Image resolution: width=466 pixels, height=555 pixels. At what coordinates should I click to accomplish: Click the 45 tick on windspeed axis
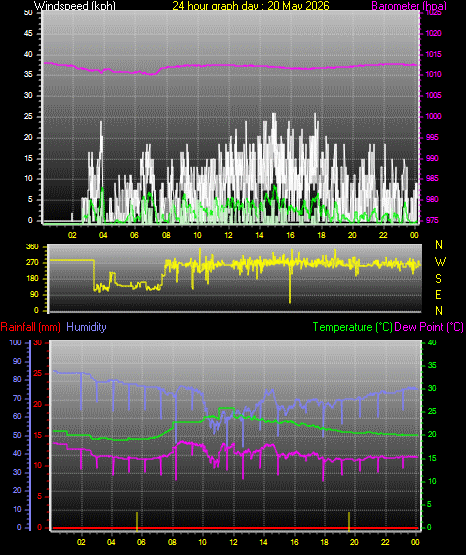tap(28, 33)
